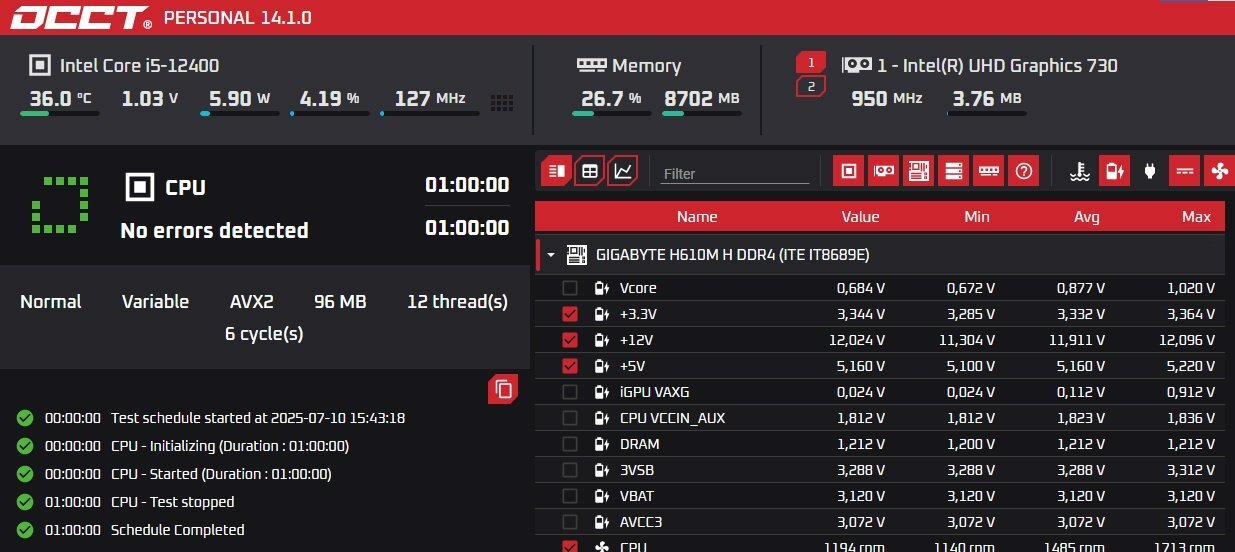Click the voltage icon in the DRAM row
The width and height of the screenshot is (1235, 552).
(601, 444)
